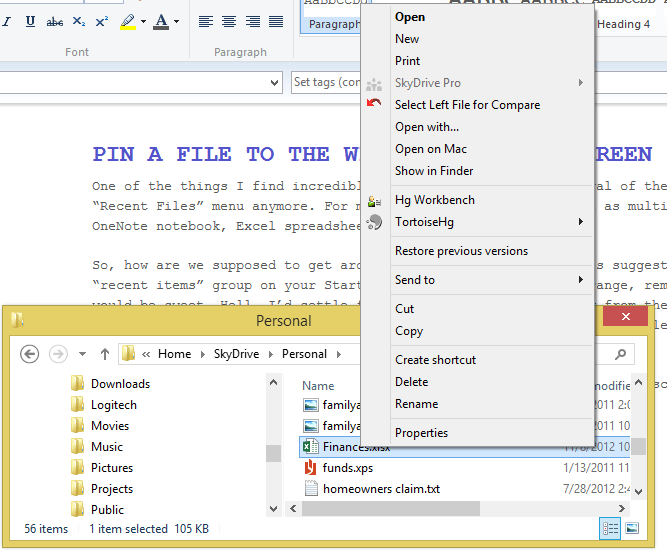Viewport: 667px width, 550px height.
Task: Click the Set tags input field
Action: 326,82
